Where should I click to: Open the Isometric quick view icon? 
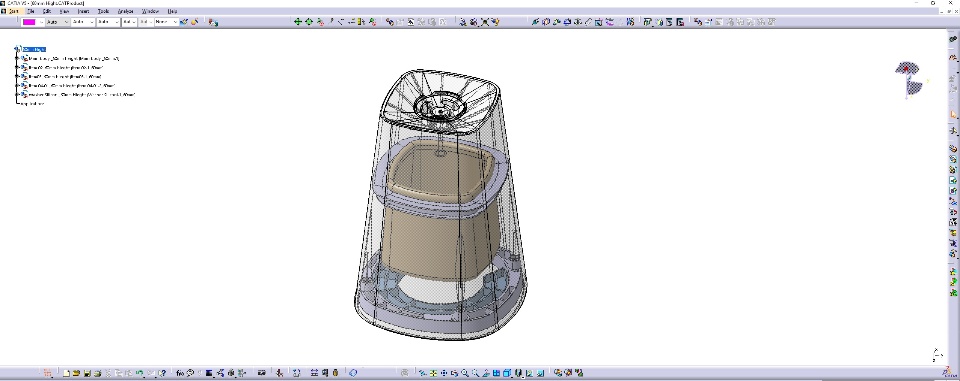[508, 372]
